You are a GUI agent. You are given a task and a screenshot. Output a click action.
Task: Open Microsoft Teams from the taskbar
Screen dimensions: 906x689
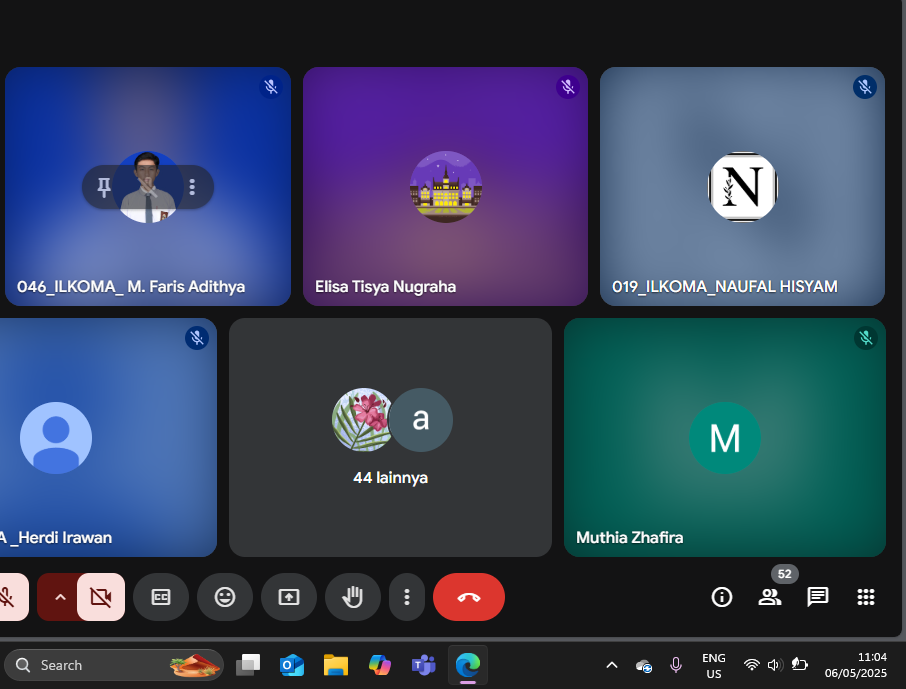click(x=423, y=665)
